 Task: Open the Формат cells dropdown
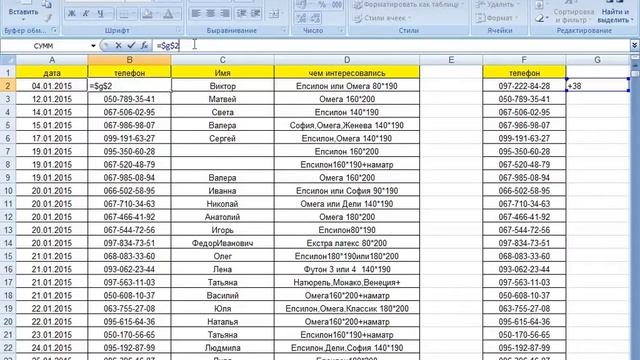(x=497, y=18)
